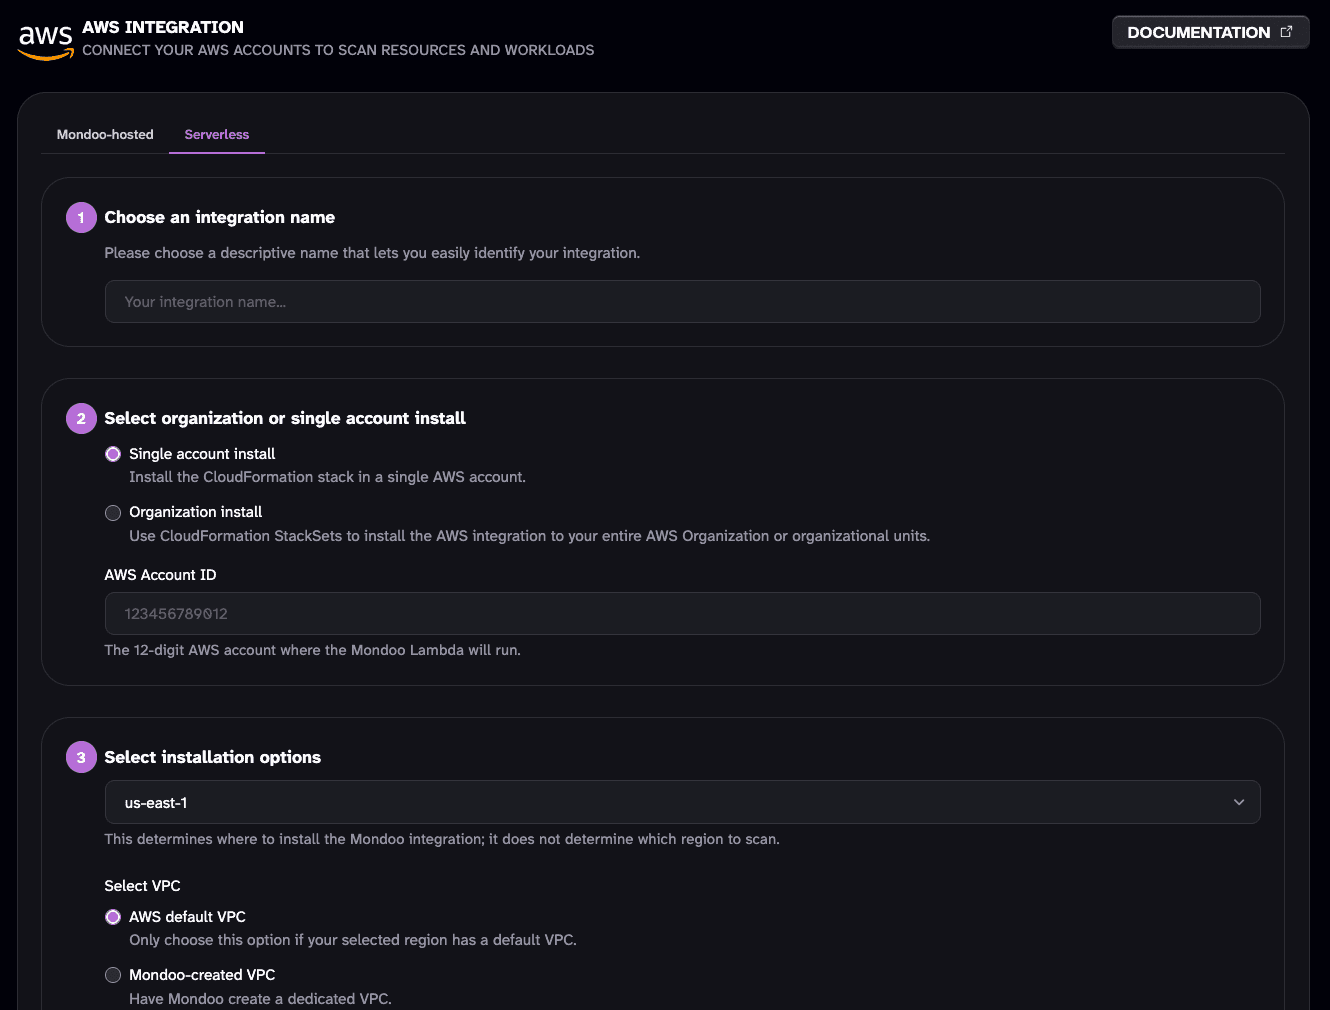Image resolution: width=1330 pixels, height=1010 pixels.
Task: Click into the AWS Account ID field
Action: [x=682, y=614]
